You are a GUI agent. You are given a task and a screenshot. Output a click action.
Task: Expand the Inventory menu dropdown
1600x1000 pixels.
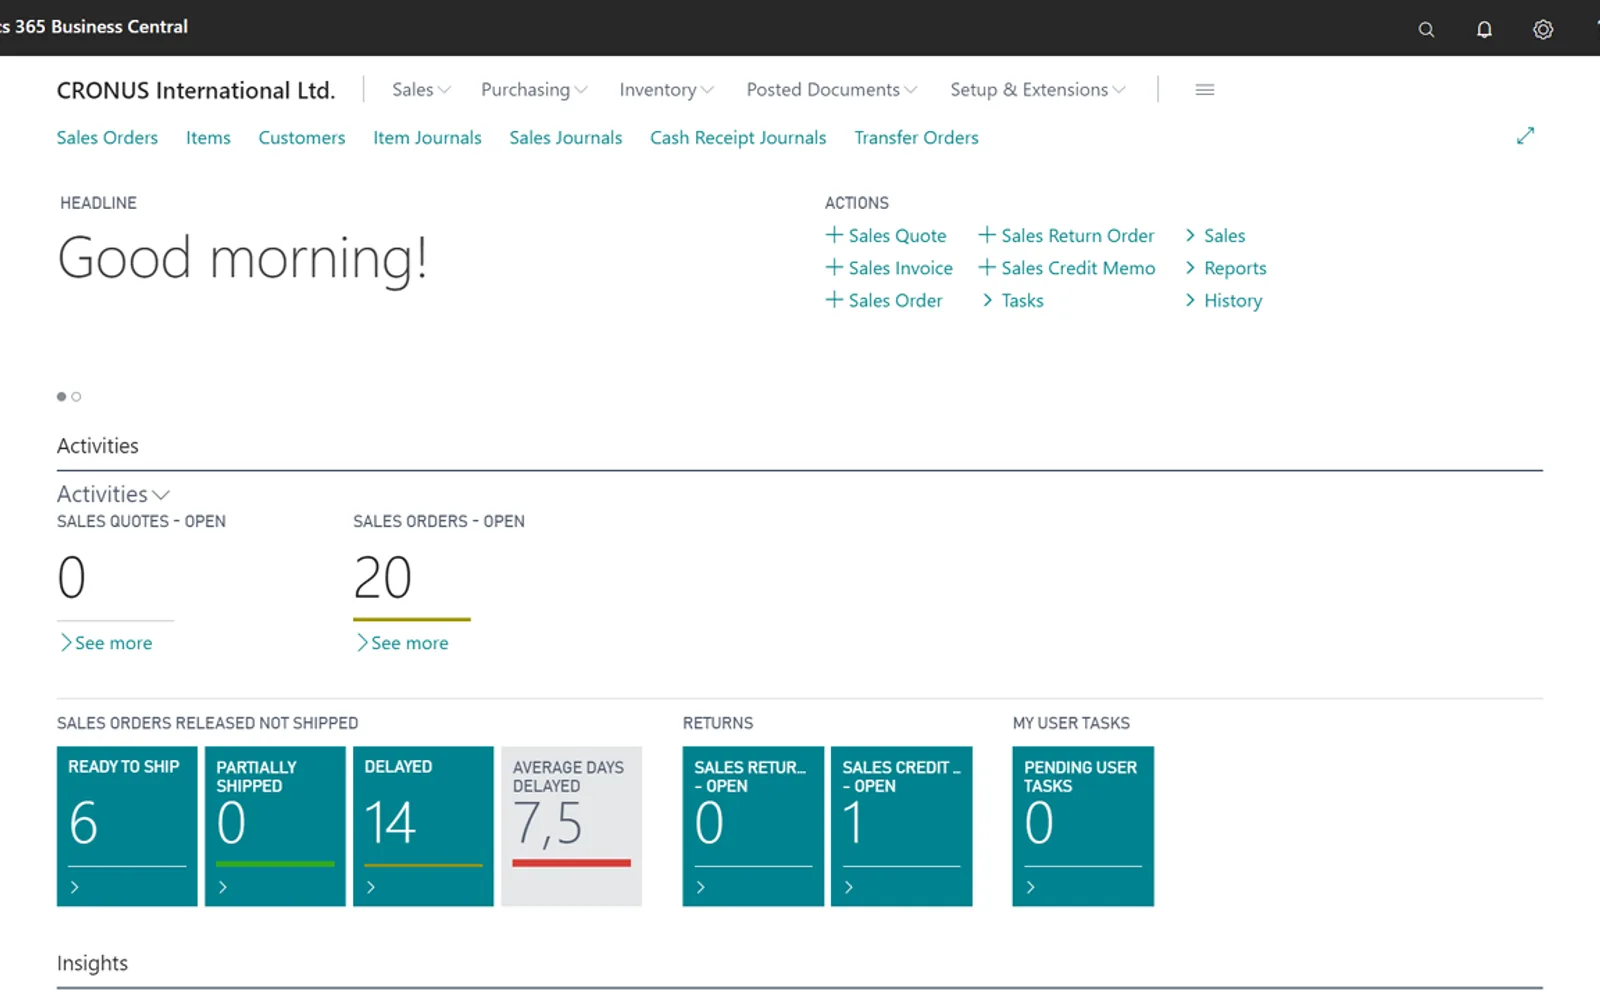pos(666,90)
